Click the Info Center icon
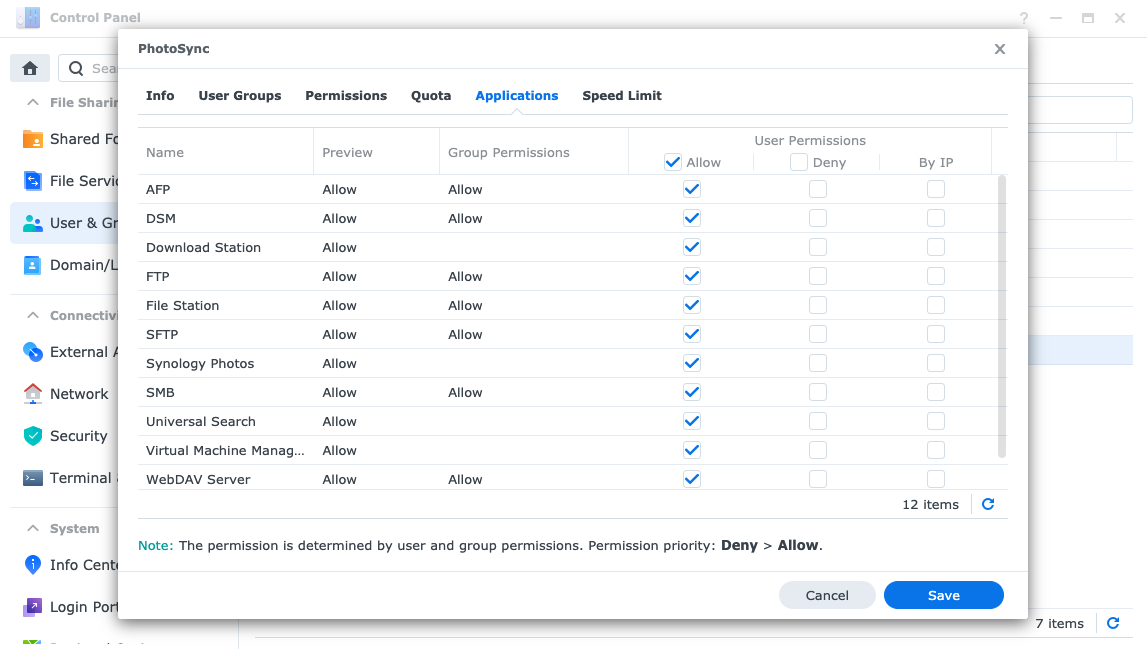The height and width of the screenshot is (649, 1147). (33, 565)
